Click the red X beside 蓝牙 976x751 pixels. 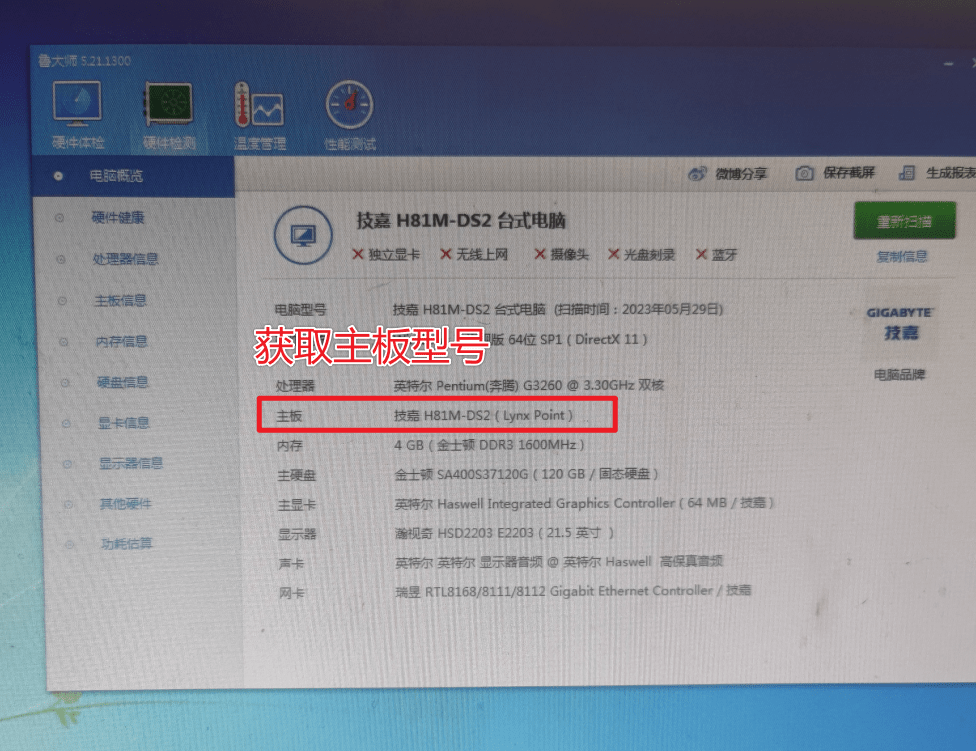(702, 254)
